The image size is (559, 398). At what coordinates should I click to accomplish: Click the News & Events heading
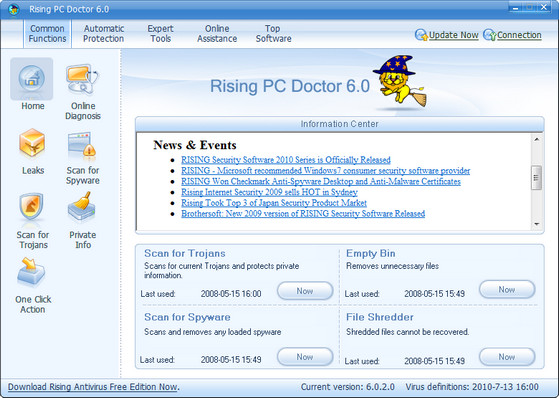point(195,145)
